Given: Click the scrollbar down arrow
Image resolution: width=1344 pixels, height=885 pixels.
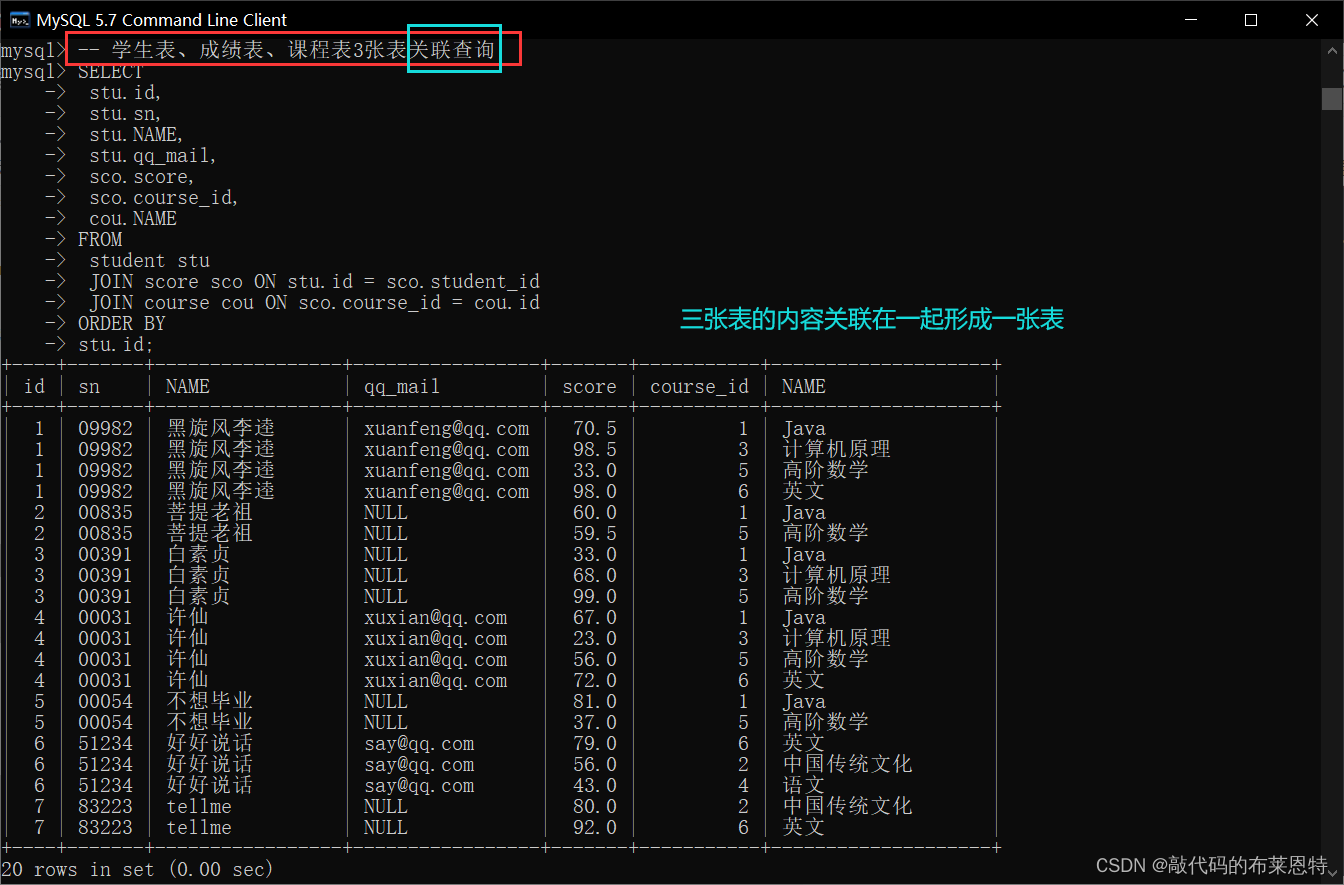Looking at the screenshot, I should click(x=1331, y=872).
